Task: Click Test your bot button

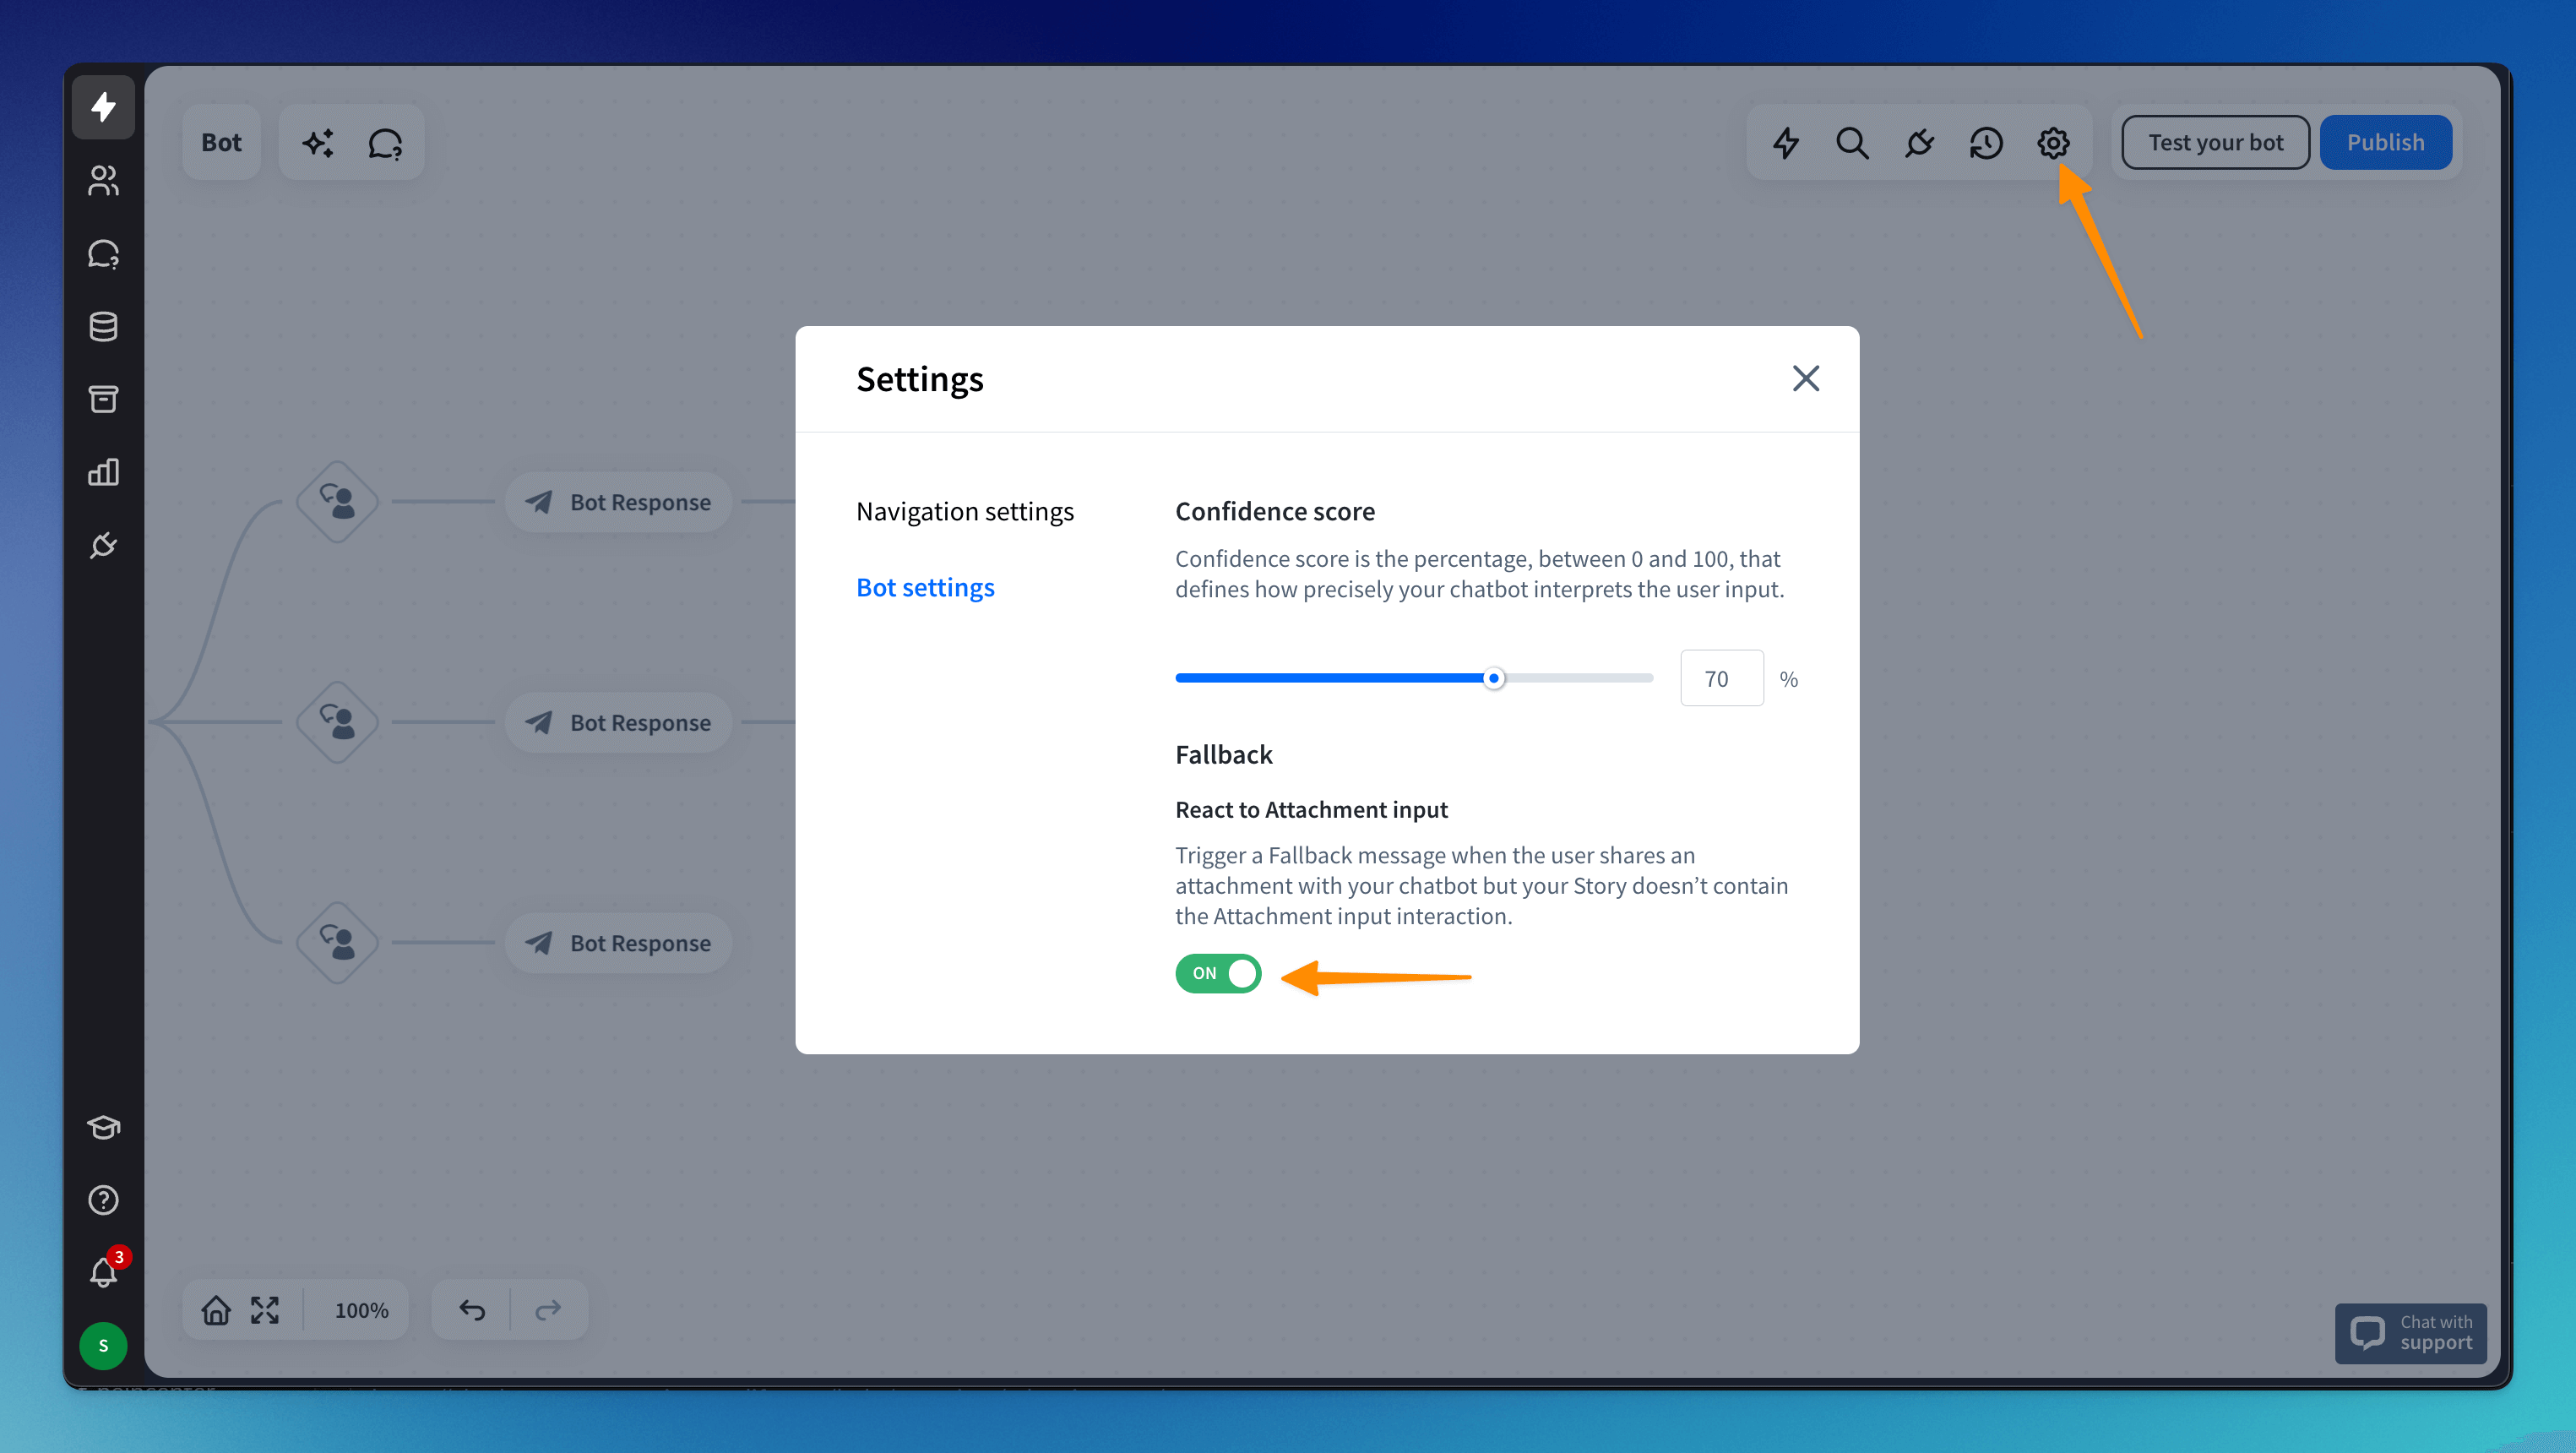Action: (x=2215, y=143)
